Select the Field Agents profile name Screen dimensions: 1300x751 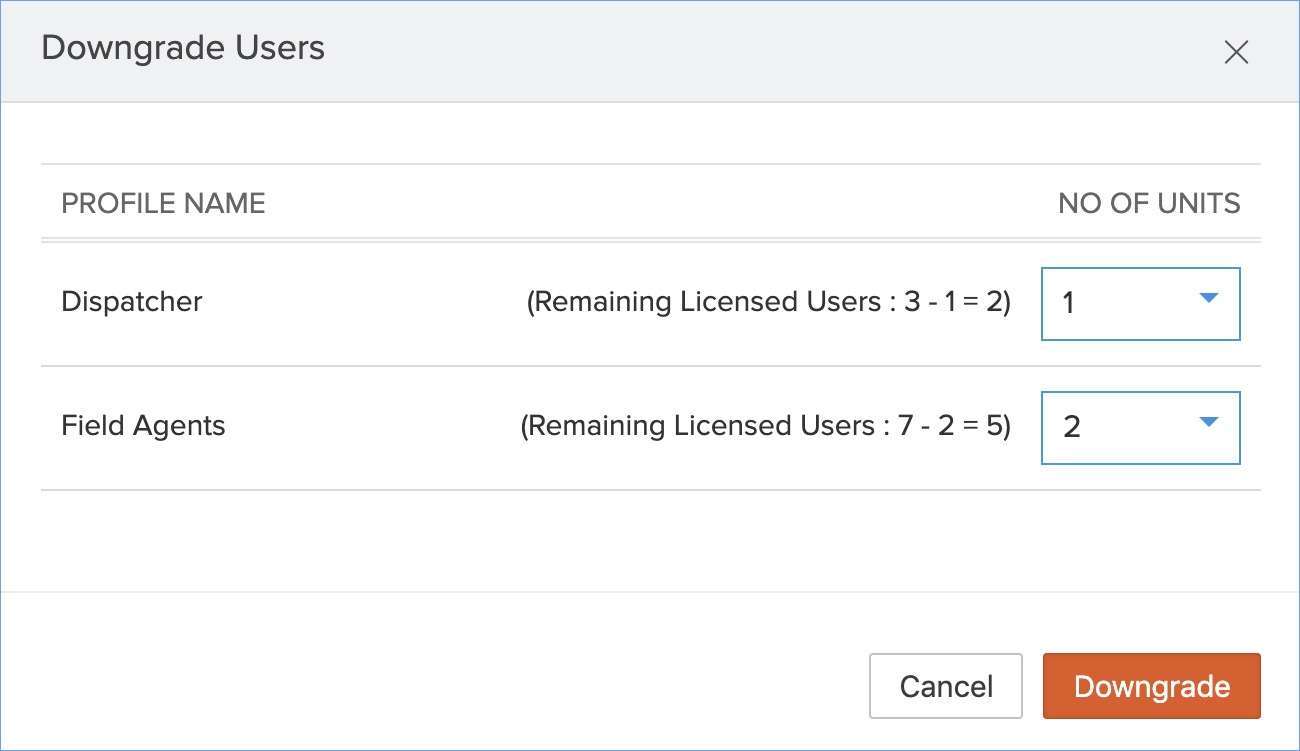point(143,426)
